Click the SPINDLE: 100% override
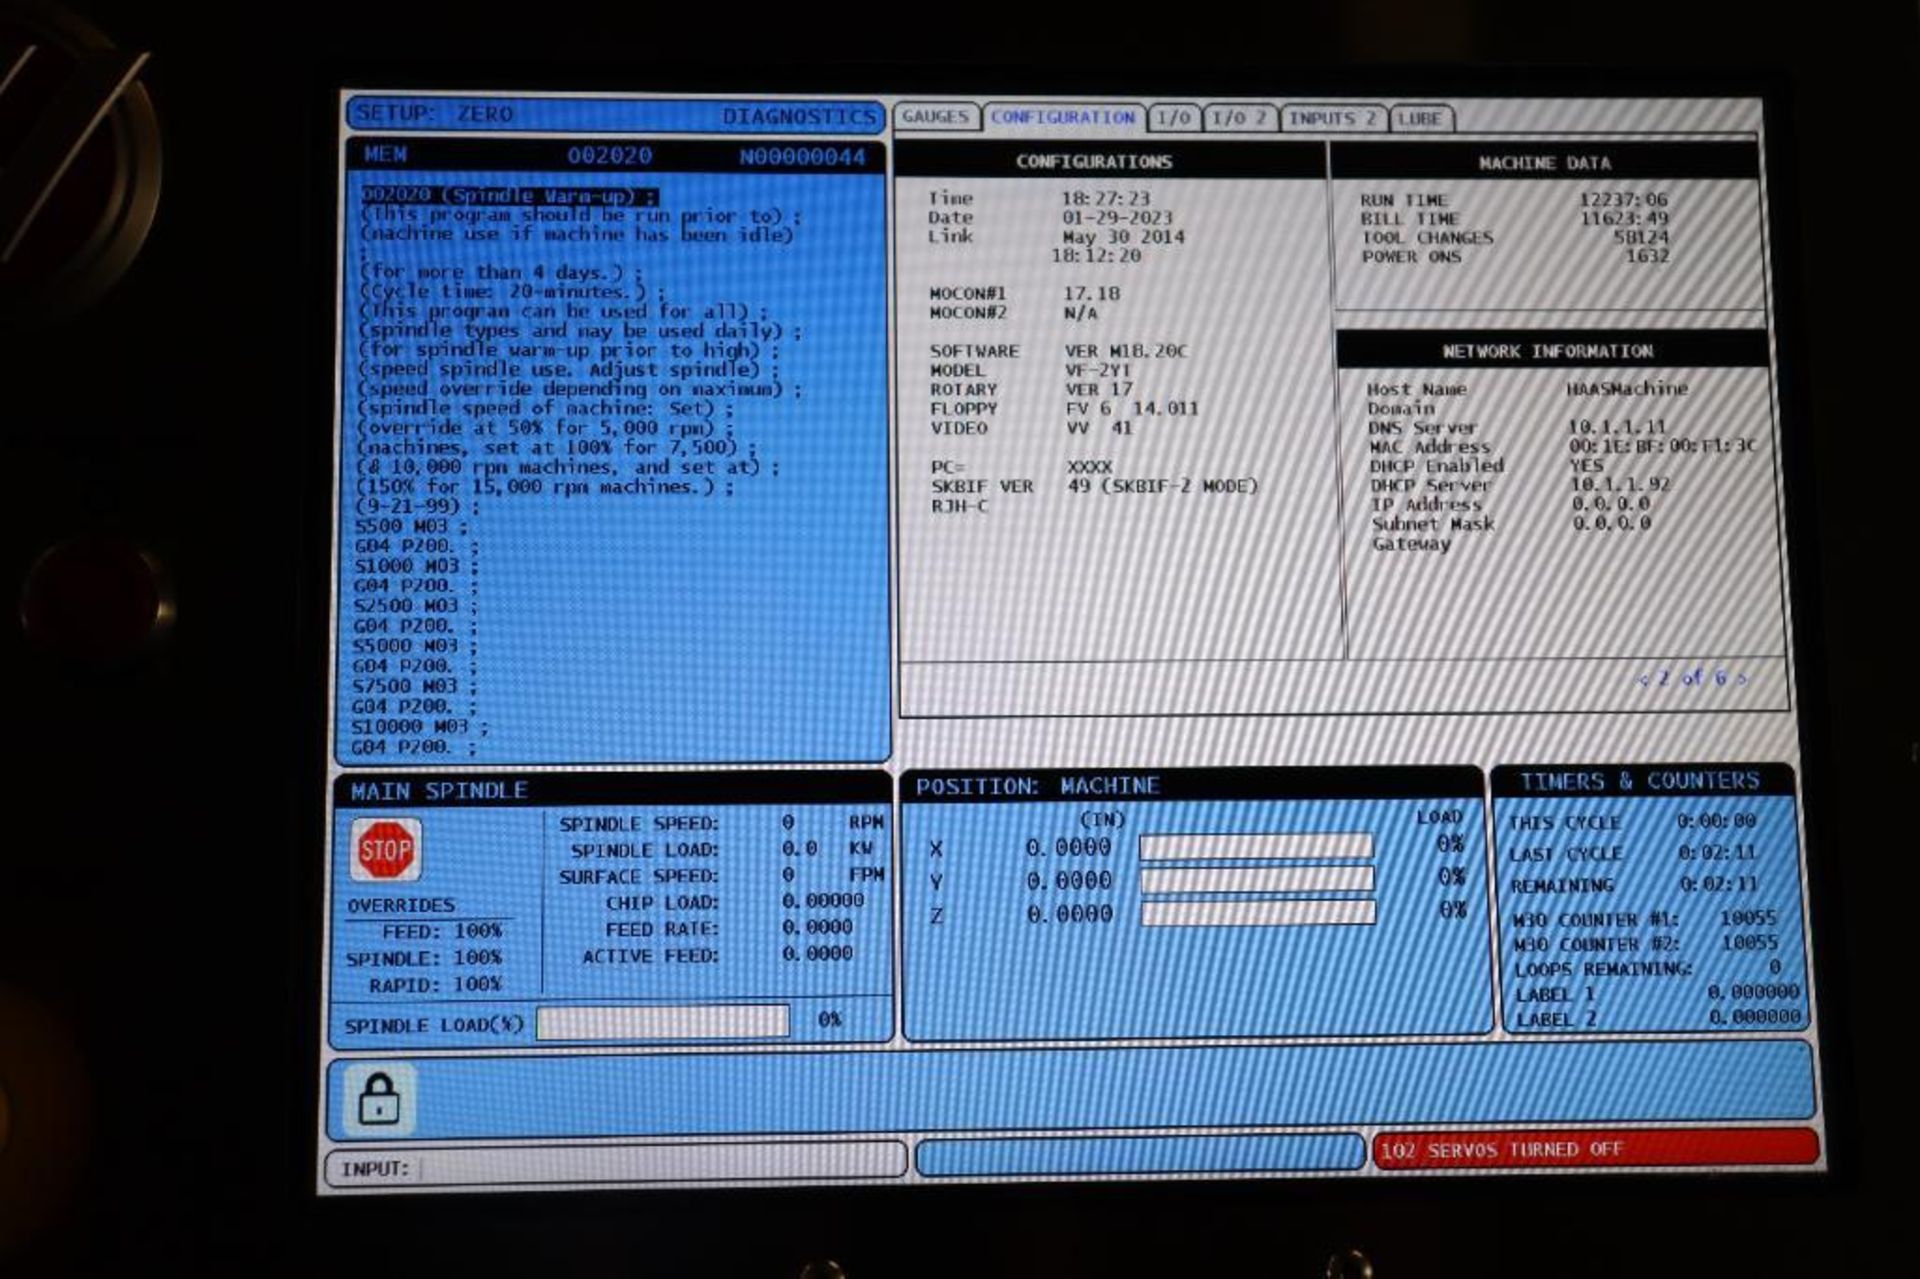This screenshot has width=1920, height=1279. [424, 958]
